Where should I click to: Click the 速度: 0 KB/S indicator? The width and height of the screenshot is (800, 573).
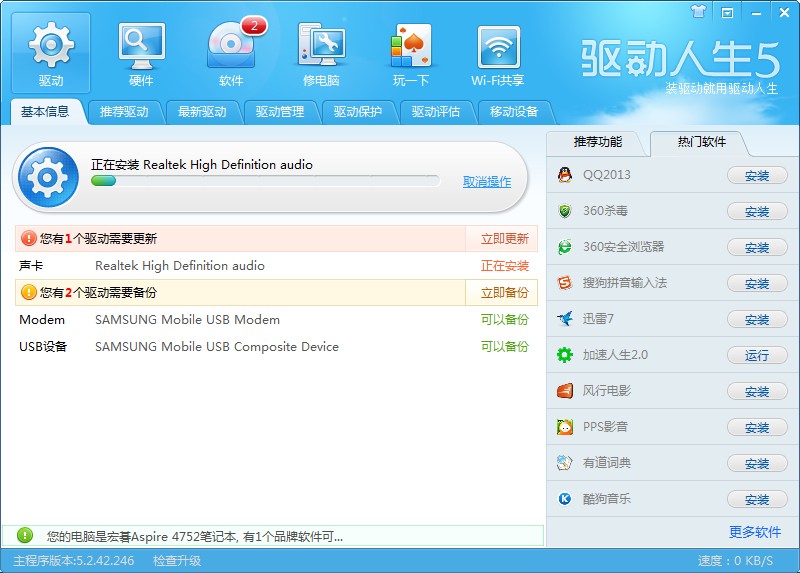click(735, 561)
